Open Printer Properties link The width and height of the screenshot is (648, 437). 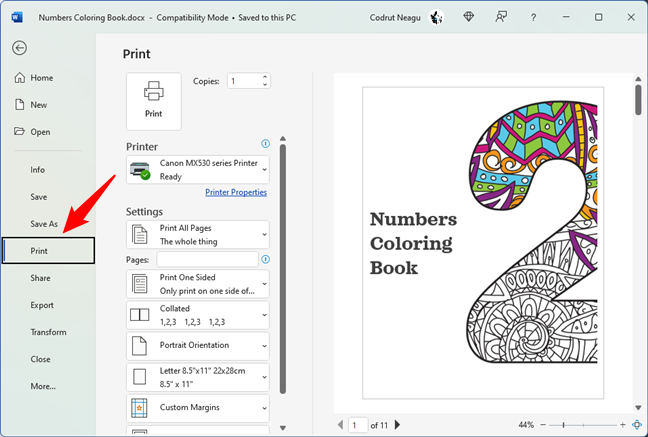pos(236,192)
